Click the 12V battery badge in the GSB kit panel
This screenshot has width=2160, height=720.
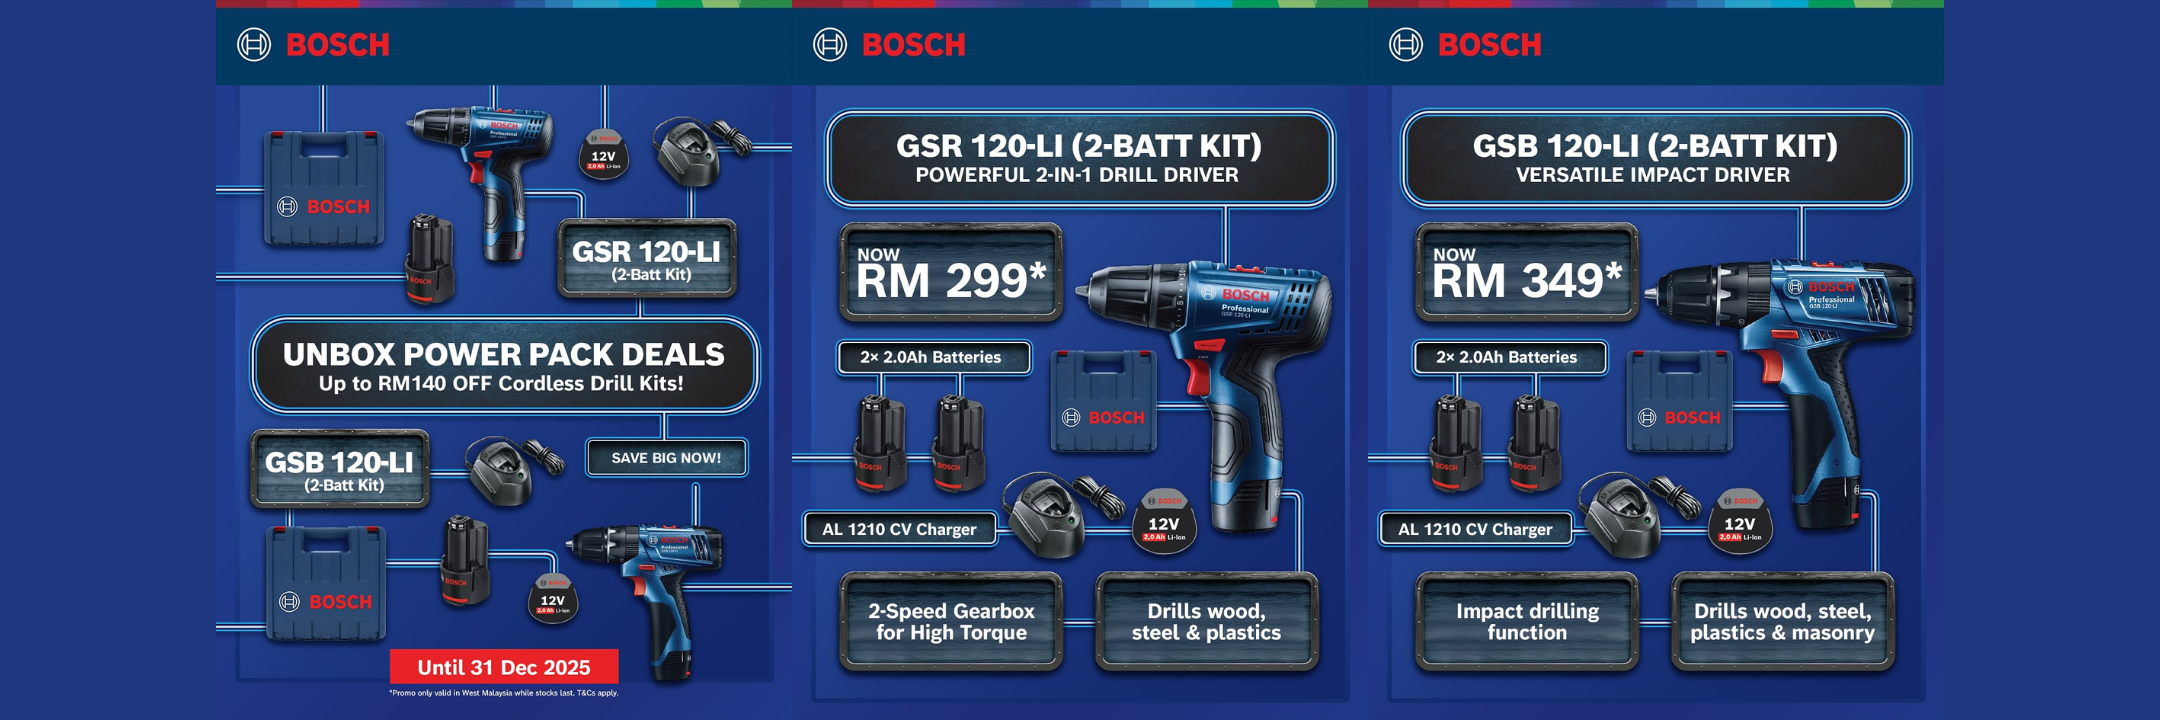[x=1739, y=522]
